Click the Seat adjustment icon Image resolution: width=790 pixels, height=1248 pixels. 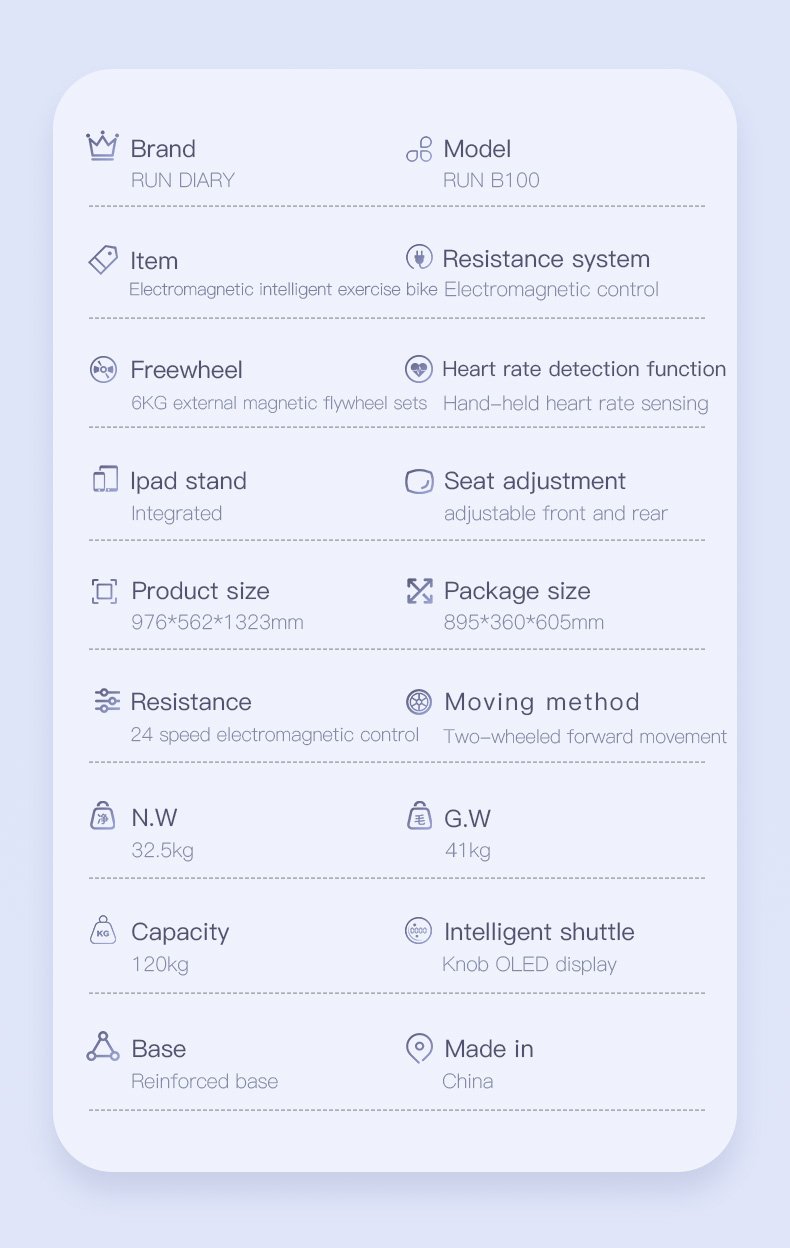(419, 481)
